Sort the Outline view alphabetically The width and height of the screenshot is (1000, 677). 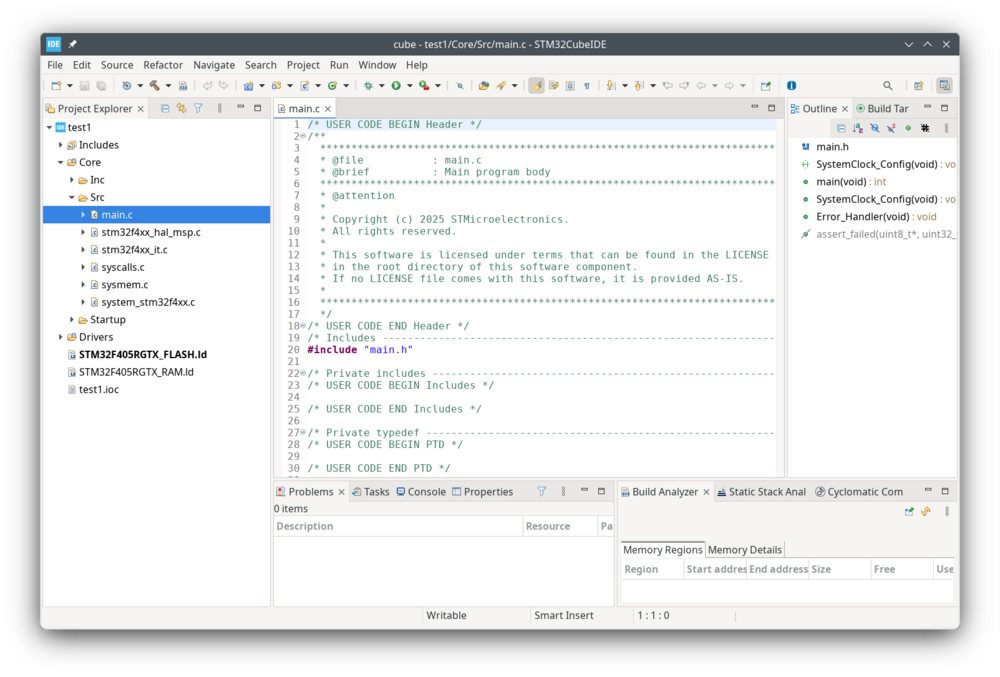pos(856,128)
